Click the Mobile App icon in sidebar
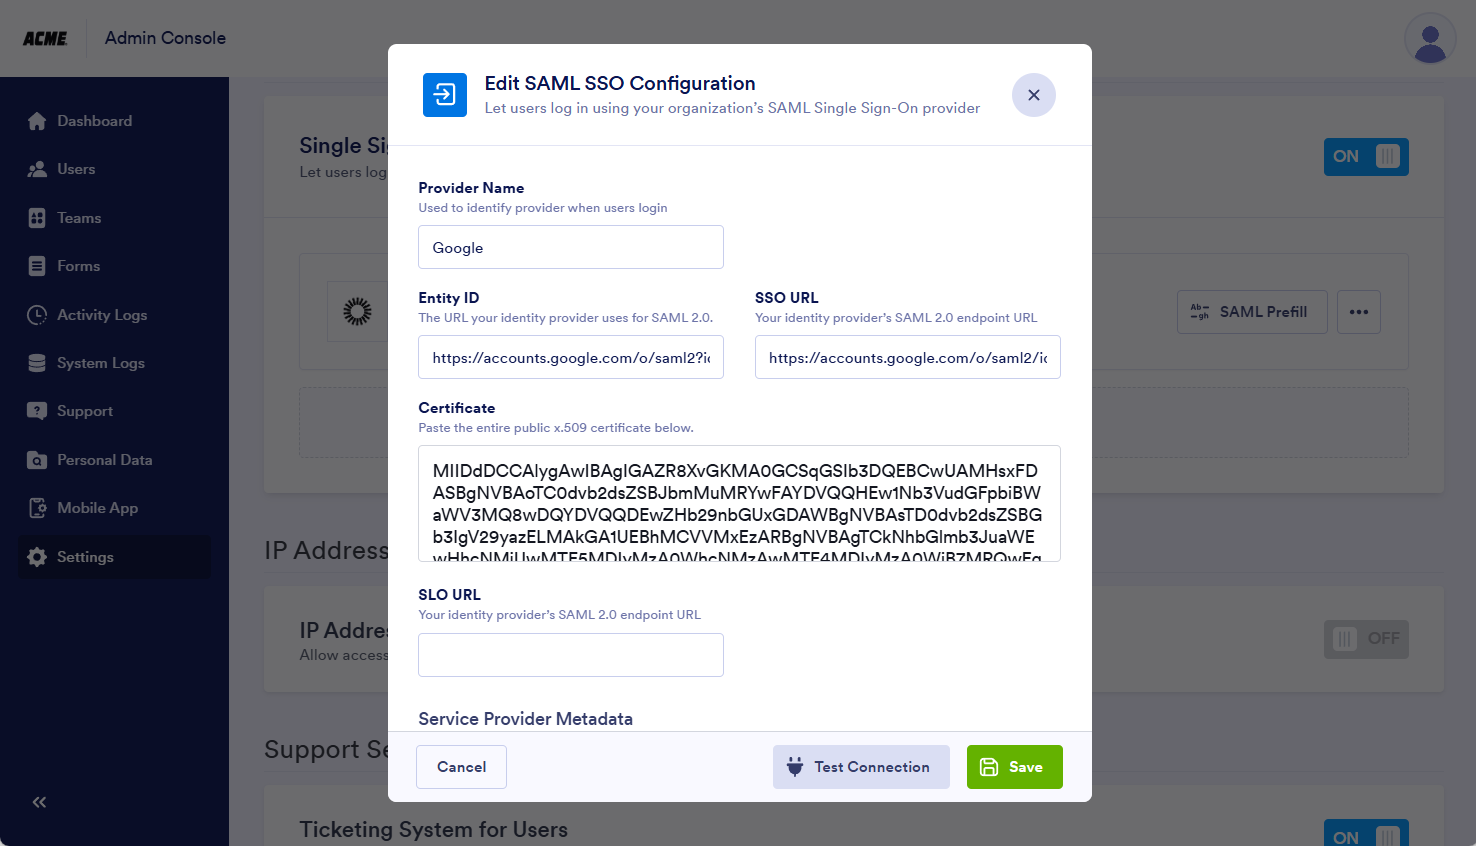1476x846 pixels. [x=37, y=508]
